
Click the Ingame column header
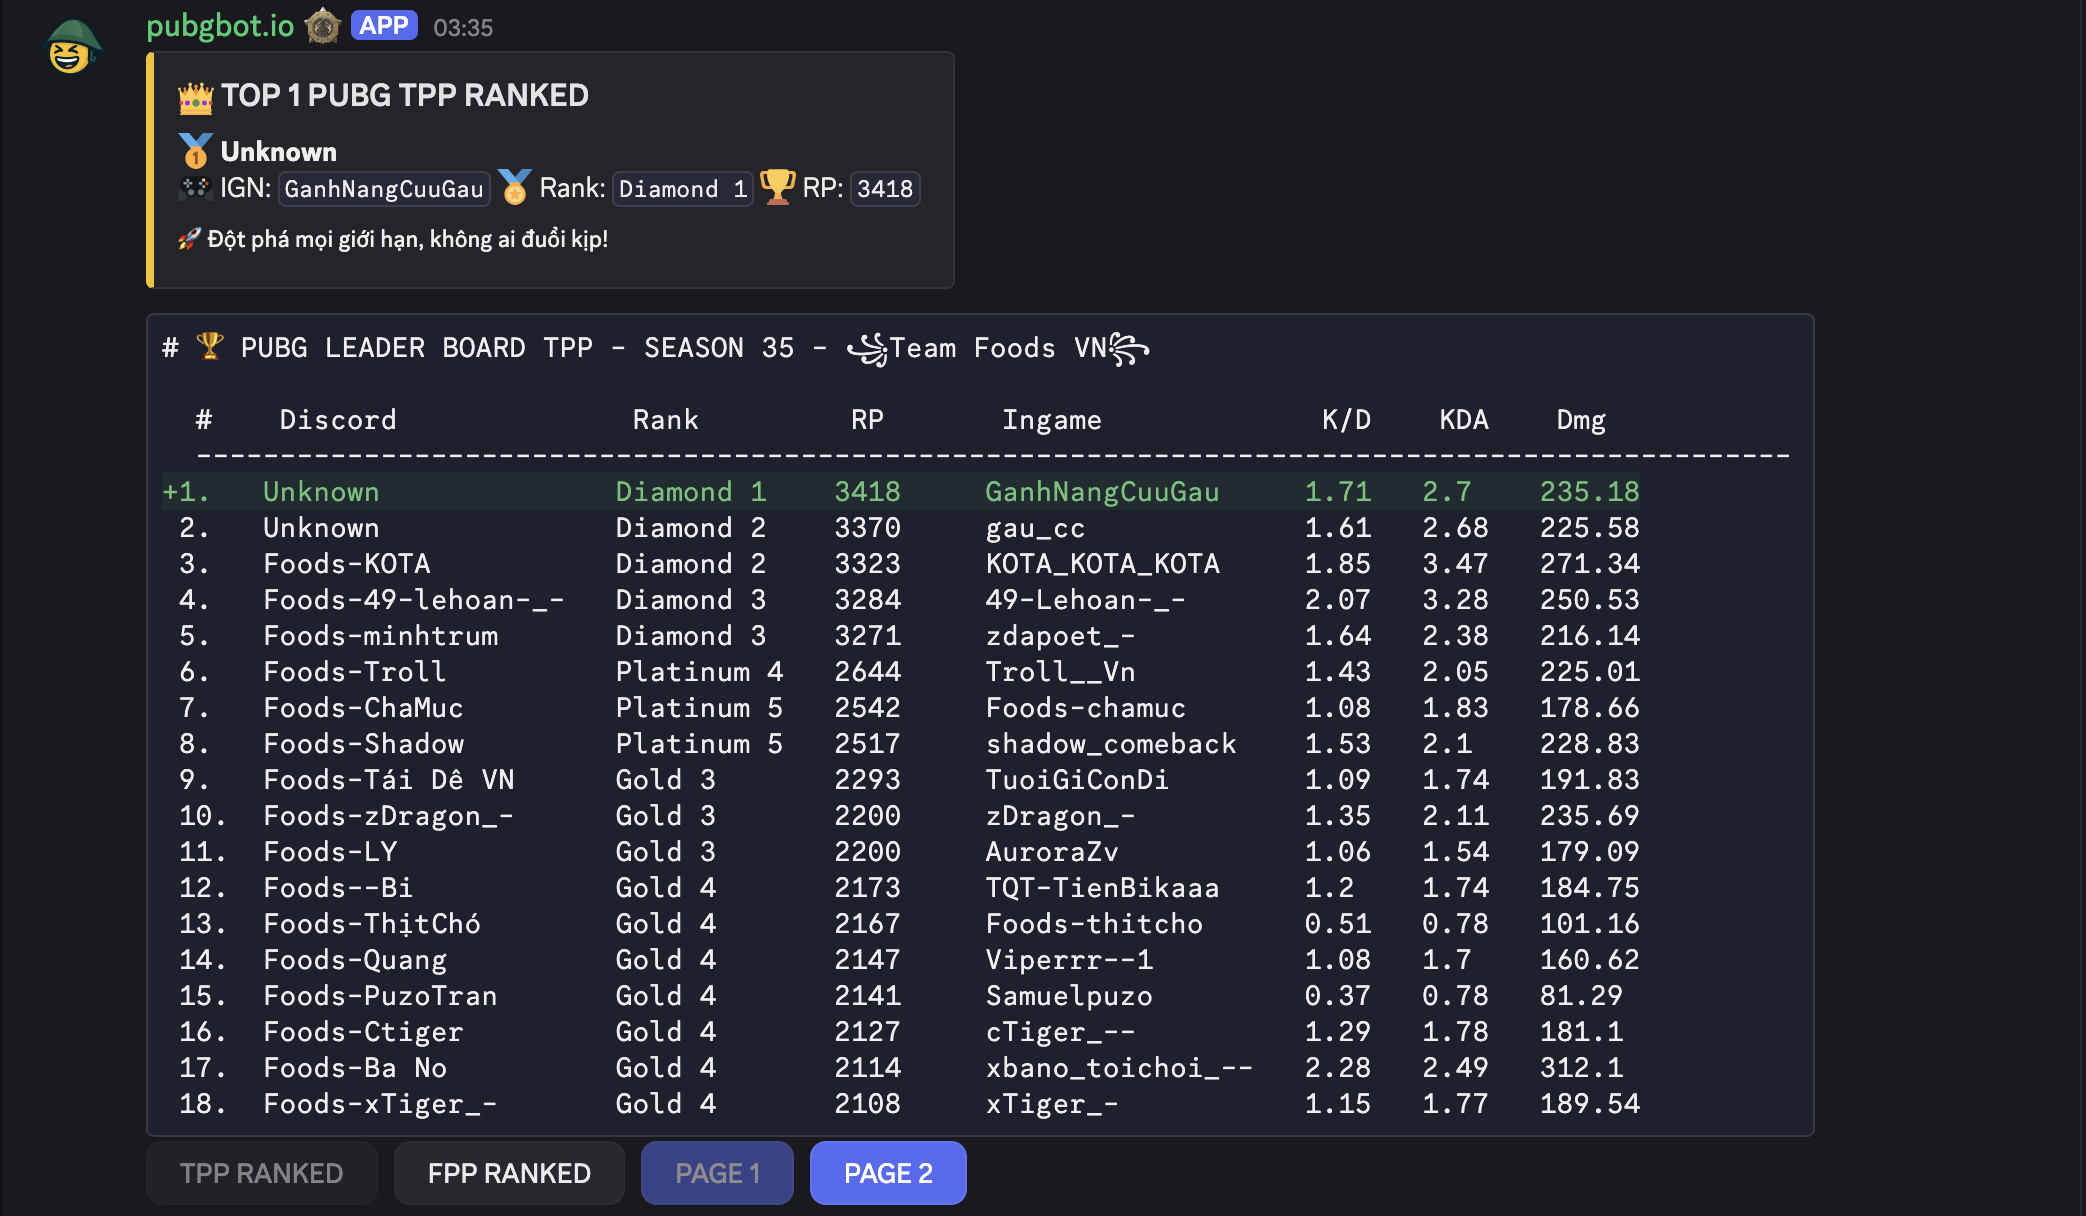click(1052, 420)
